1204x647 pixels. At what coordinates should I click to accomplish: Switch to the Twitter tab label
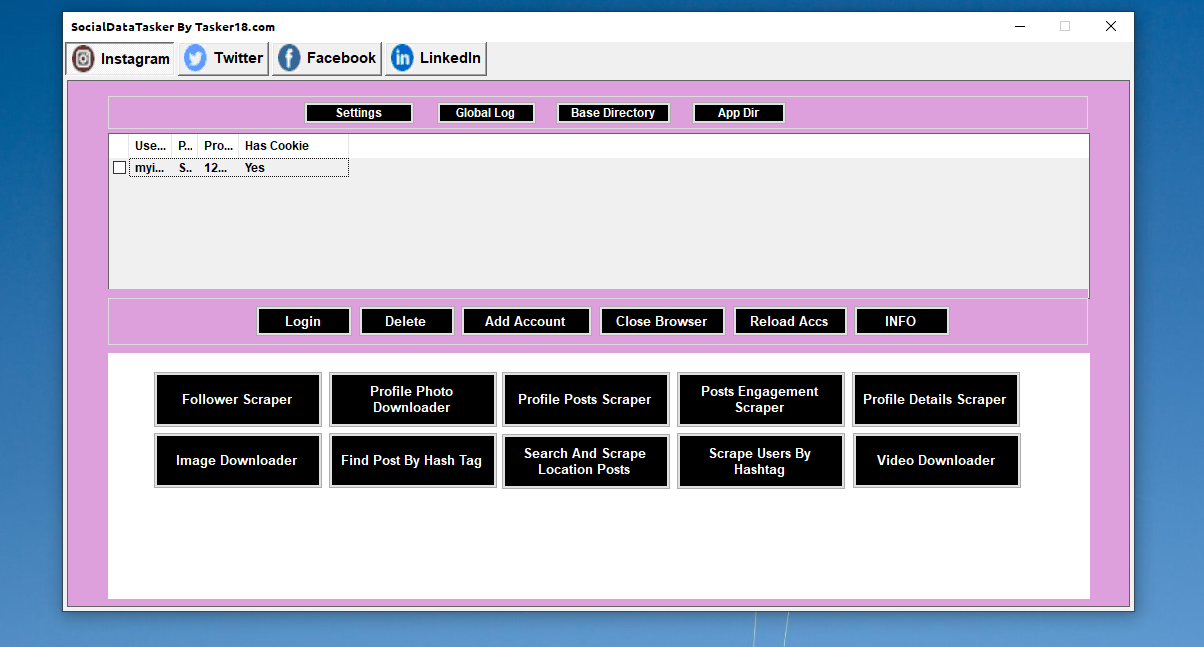239,58
